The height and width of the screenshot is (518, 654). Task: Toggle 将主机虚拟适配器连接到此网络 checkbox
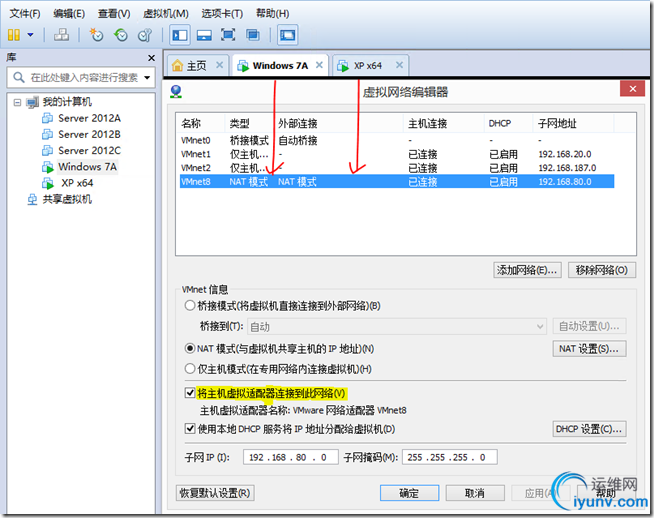[190, 393]
